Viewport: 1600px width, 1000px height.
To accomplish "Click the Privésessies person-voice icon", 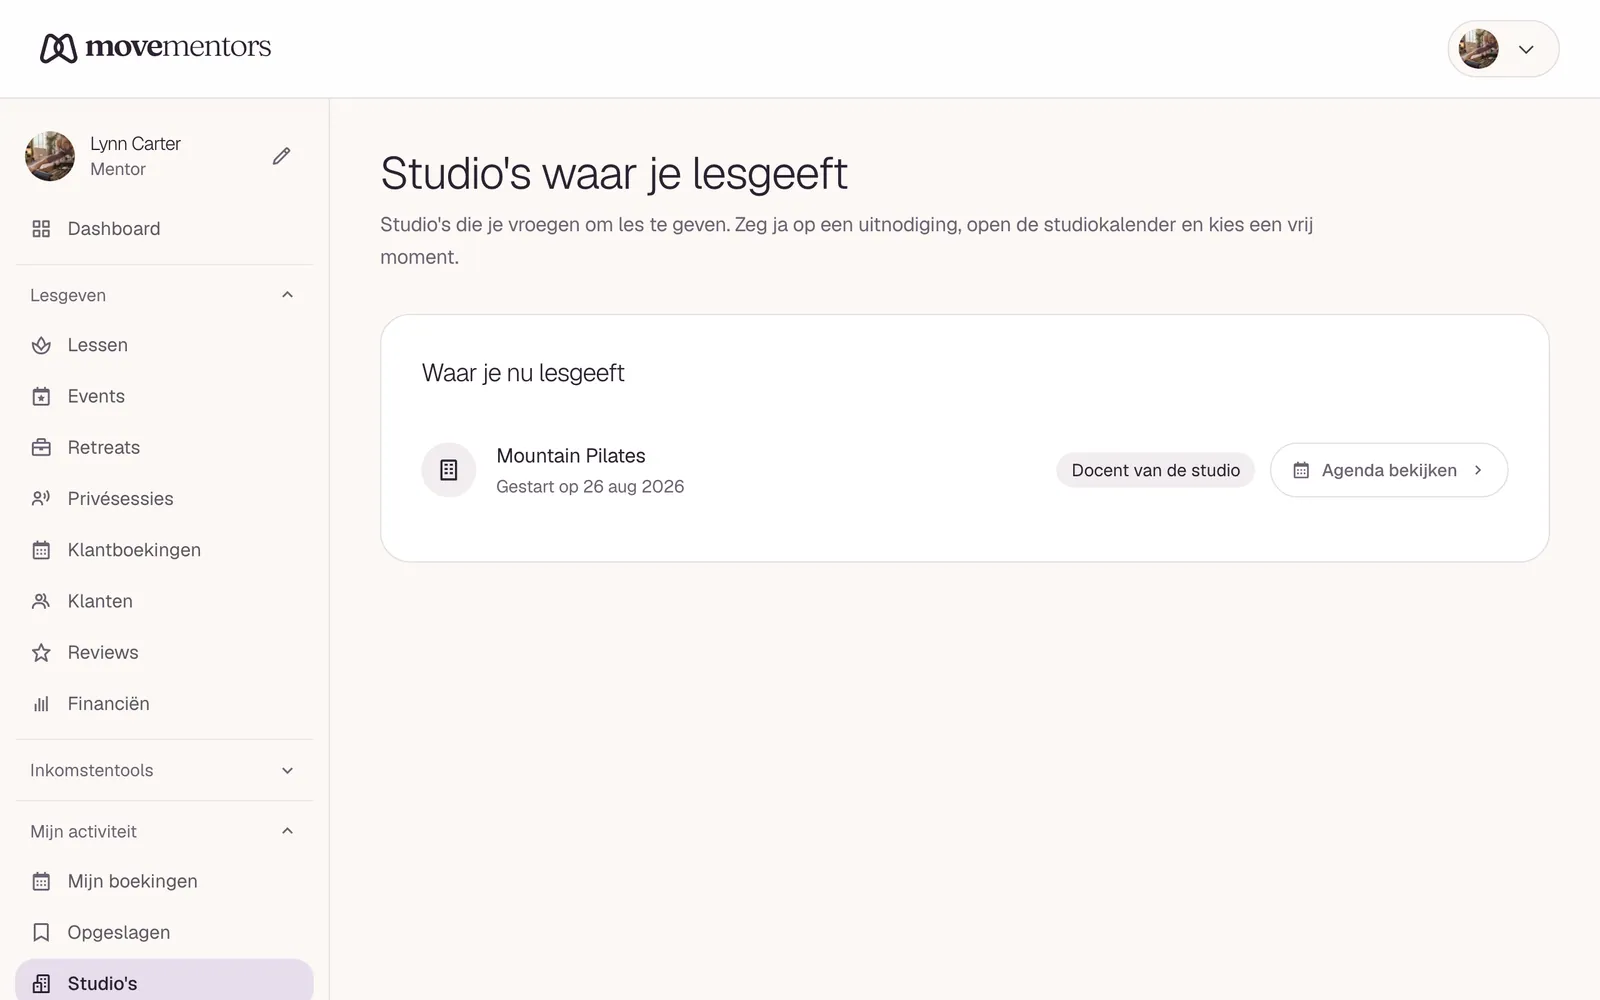I will (41, 498).
